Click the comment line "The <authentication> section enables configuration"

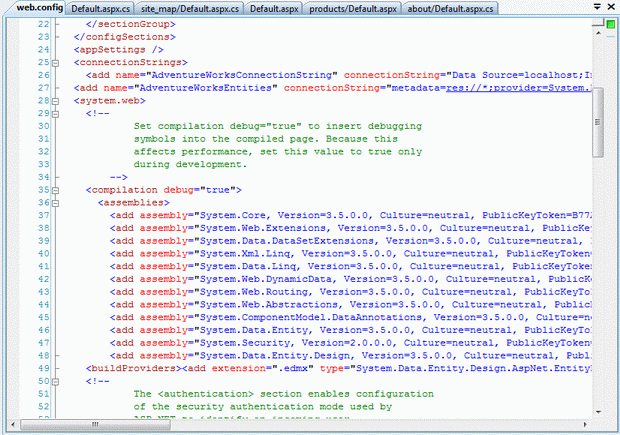coord(284,394)
